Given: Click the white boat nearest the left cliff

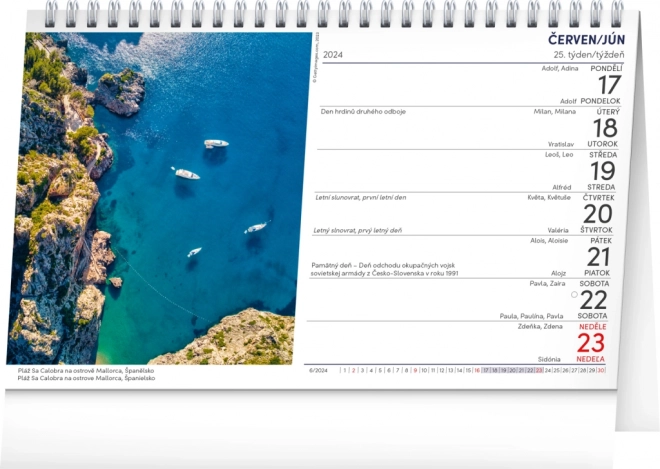Looking at the screenshot, I should point(186,174).
